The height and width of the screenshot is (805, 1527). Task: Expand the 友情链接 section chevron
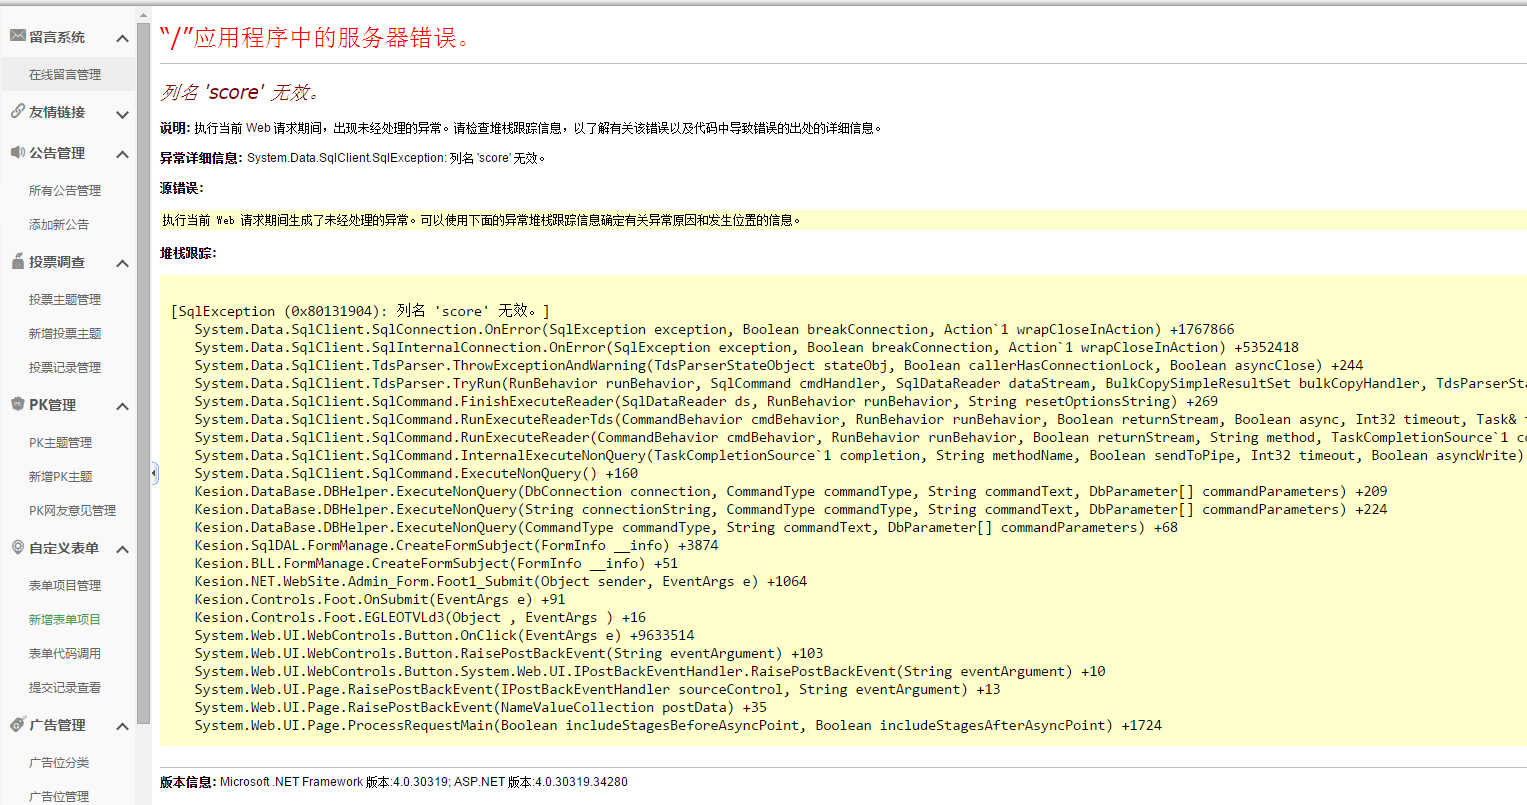[x=122, y=114]
